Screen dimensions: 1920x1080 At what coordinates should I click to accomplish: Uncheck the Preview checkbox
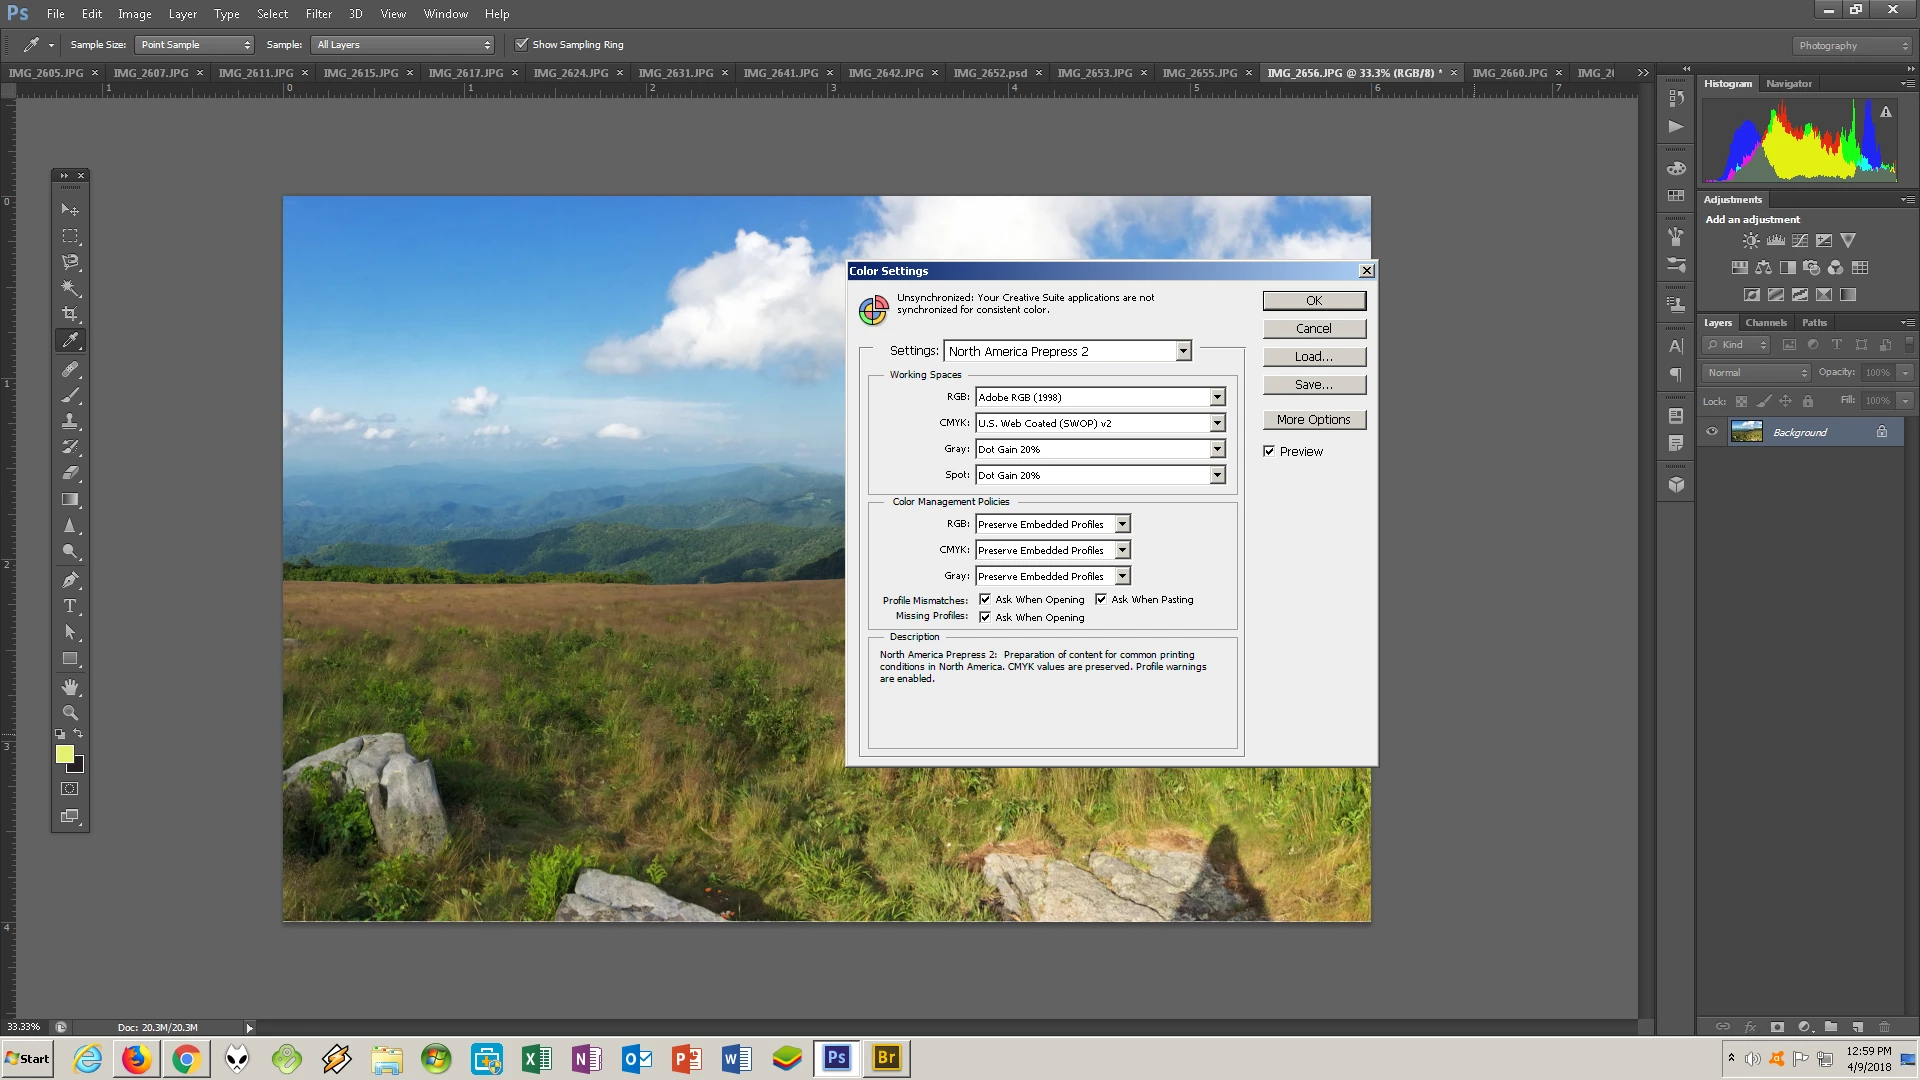point(1269,451)
